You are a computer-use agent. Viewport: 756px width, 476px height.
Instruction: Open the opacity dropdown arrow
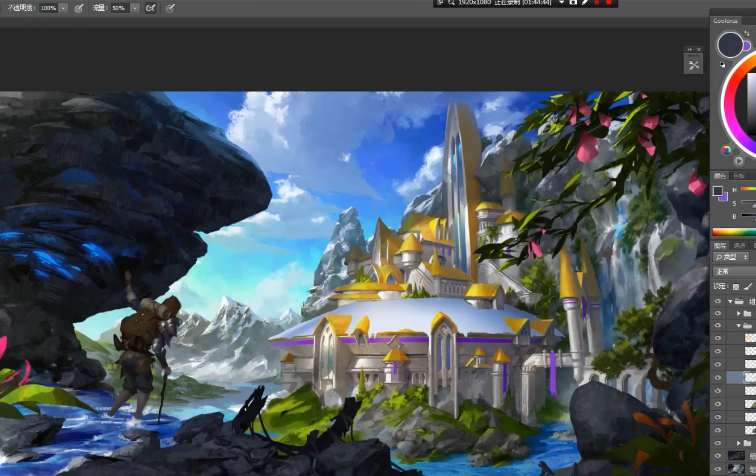(x=64, y=8)
